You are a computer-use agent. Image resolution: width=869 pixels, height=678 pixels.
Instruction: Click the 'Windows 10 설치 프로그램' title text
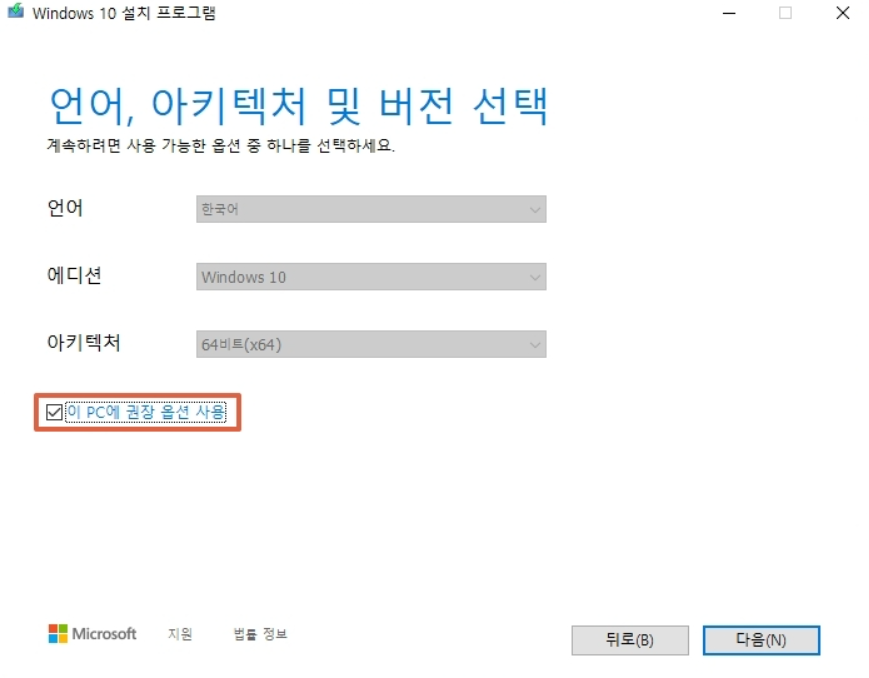click(124, 13)
